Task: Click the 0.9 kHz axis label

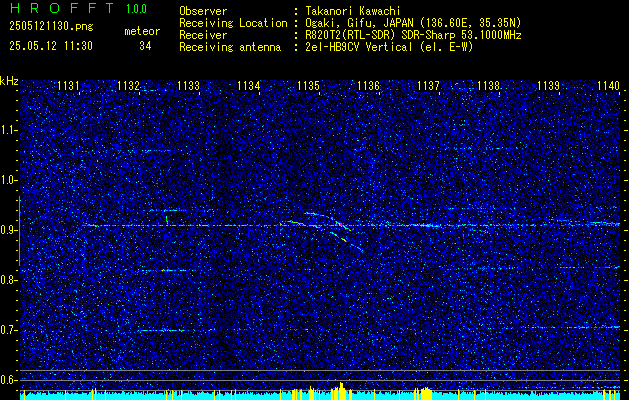Action: point(8,230)
